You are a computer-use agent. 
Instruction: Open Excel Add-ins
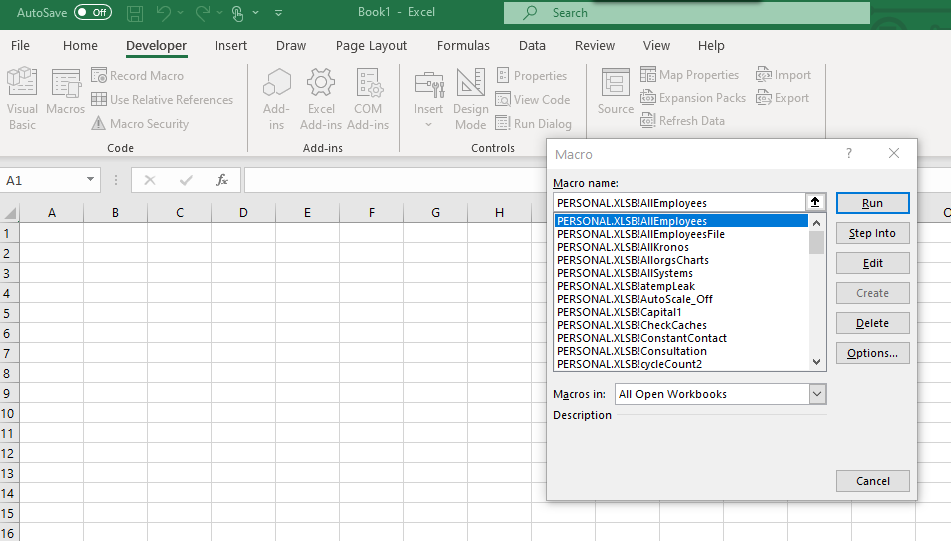tap(321, 99)
